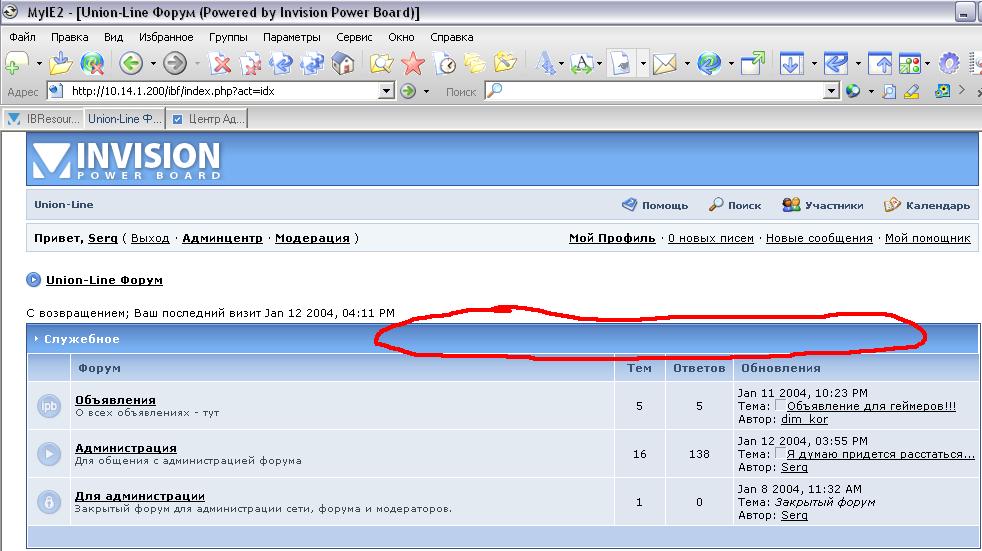The image size is (982, 551).
Task: Open the Файл menu
Action: pyautogui.click(x=22, y=37)
